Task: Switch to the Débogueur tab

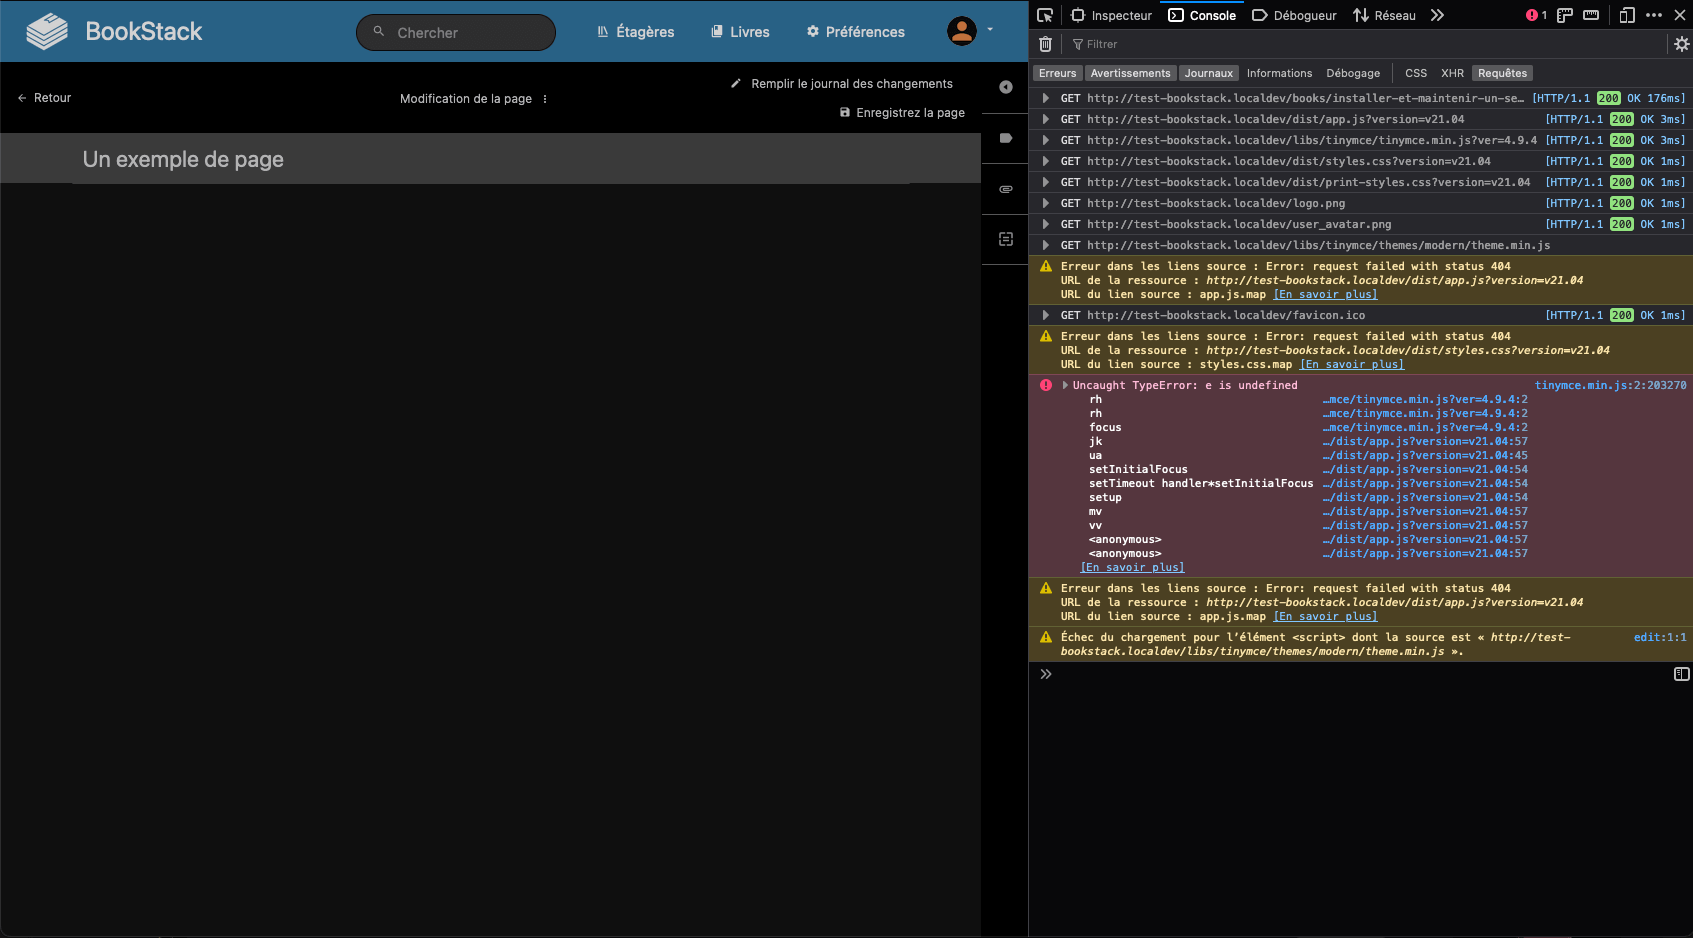Action: pos(1293,15)
